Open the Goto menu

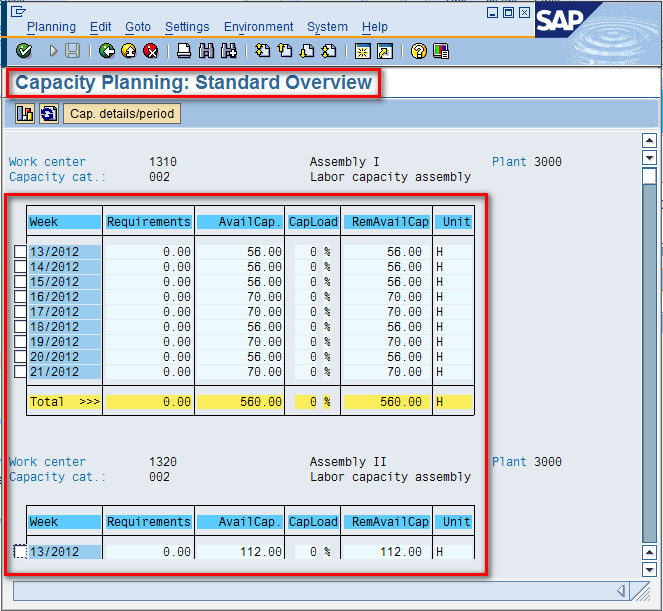(138, 27)
